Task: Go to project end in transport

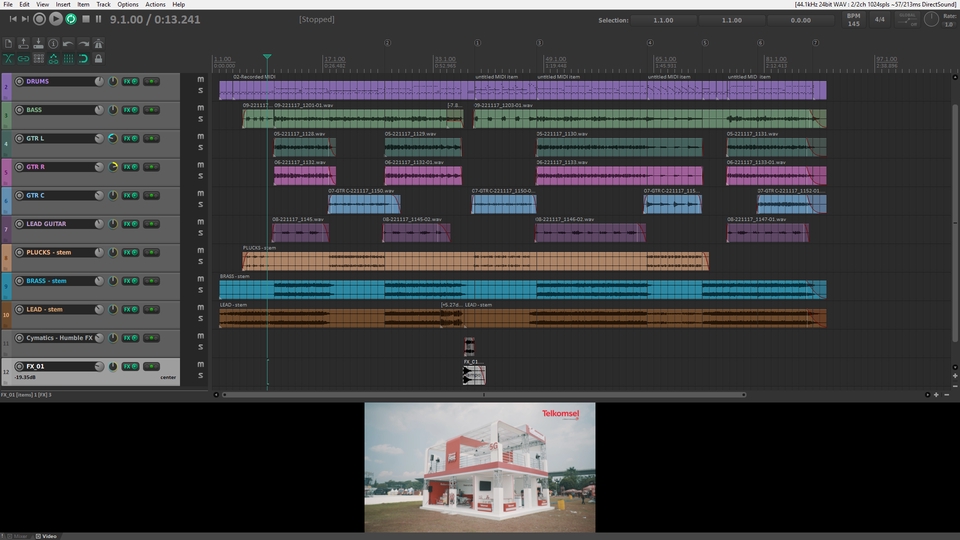Action: coord(25,20)
